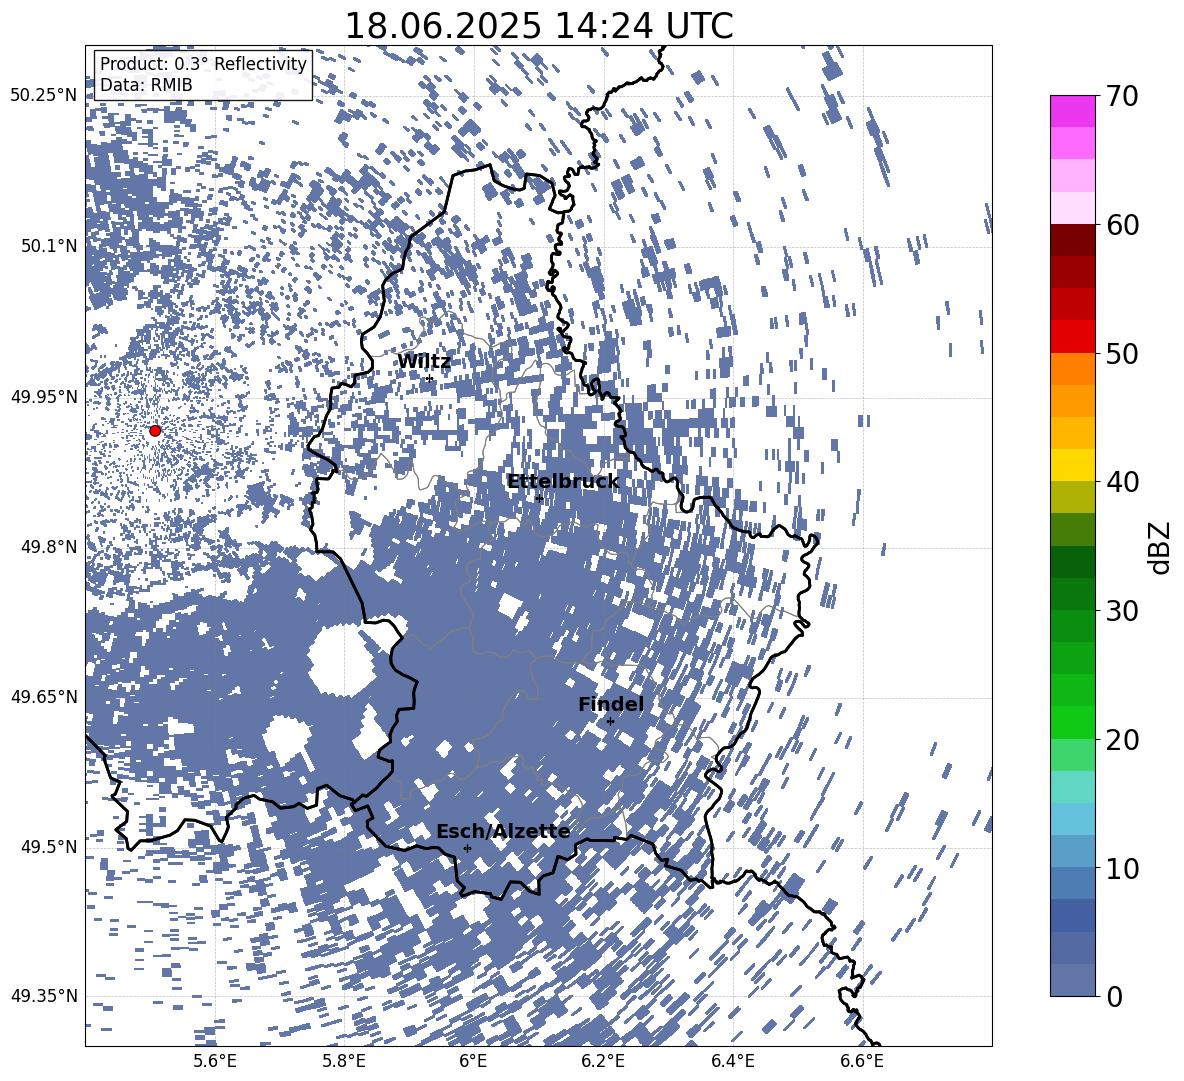
Task: Click the 49.65°N latitude label
Action: pos(44,696)
